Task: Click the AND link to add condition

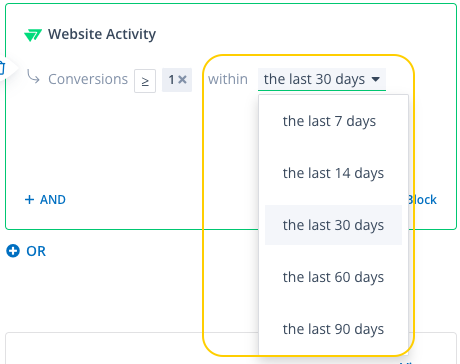Action: point(53,200)
